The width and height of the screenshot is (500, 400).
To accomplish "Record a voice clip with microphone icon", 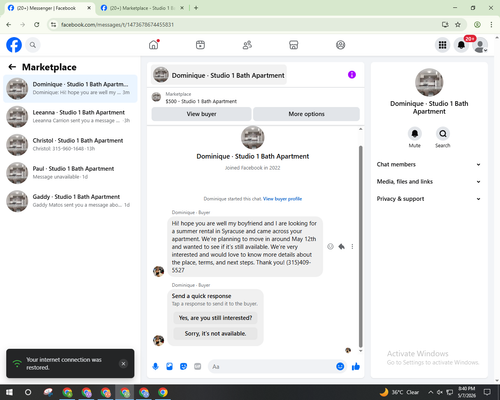I will (155, 367).
